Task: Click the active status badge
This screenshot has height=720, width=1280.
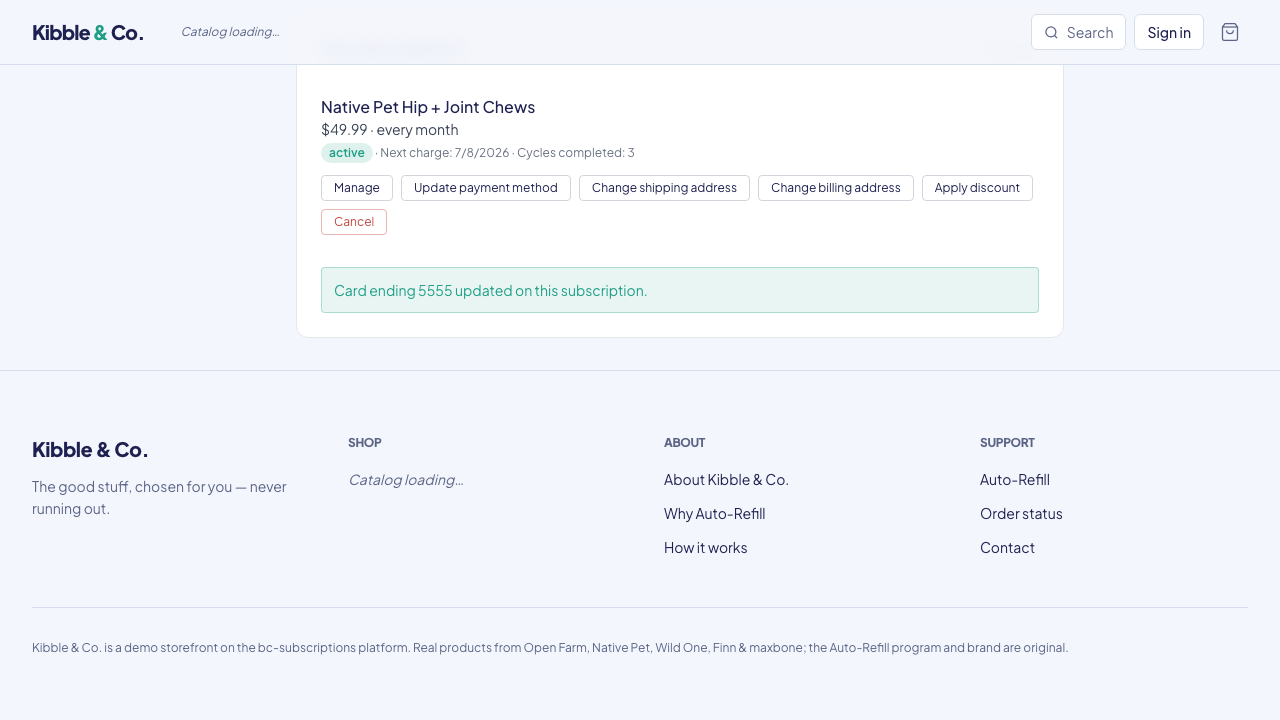Action: pyautogui.click(x=347, y=153)
